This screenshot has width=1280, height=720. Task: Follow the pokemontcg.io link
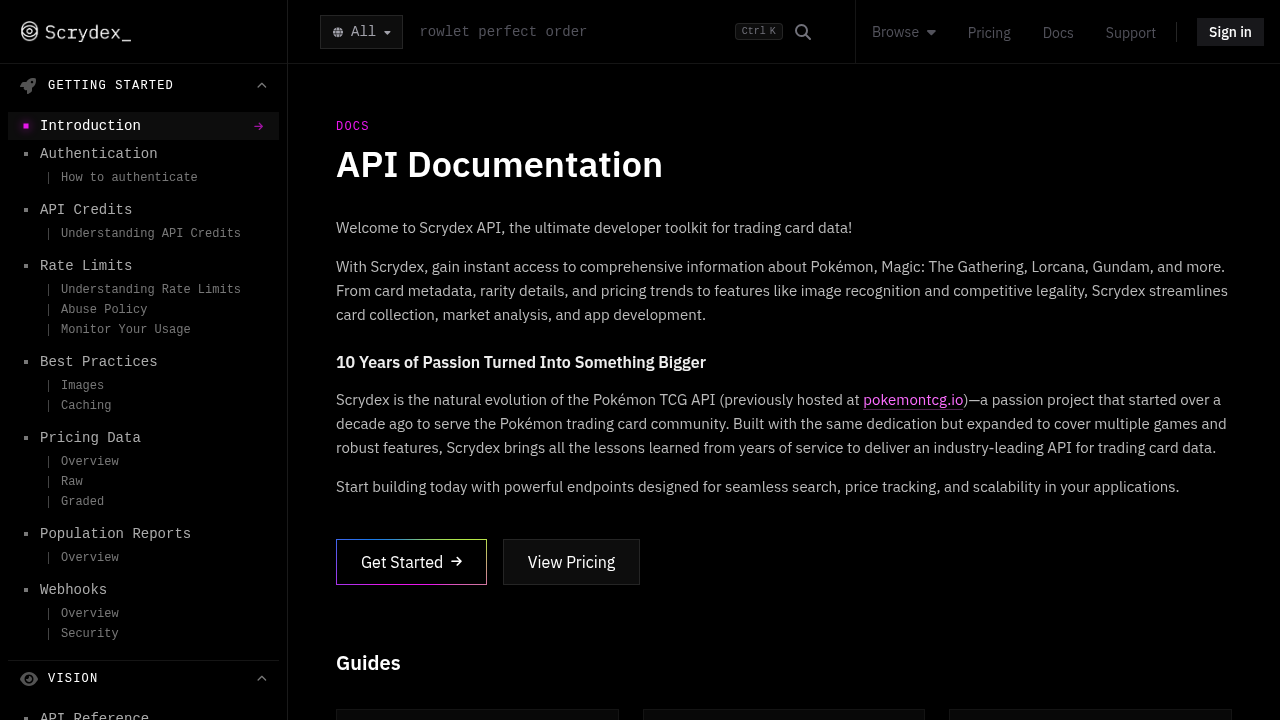[x=913, y=400]
